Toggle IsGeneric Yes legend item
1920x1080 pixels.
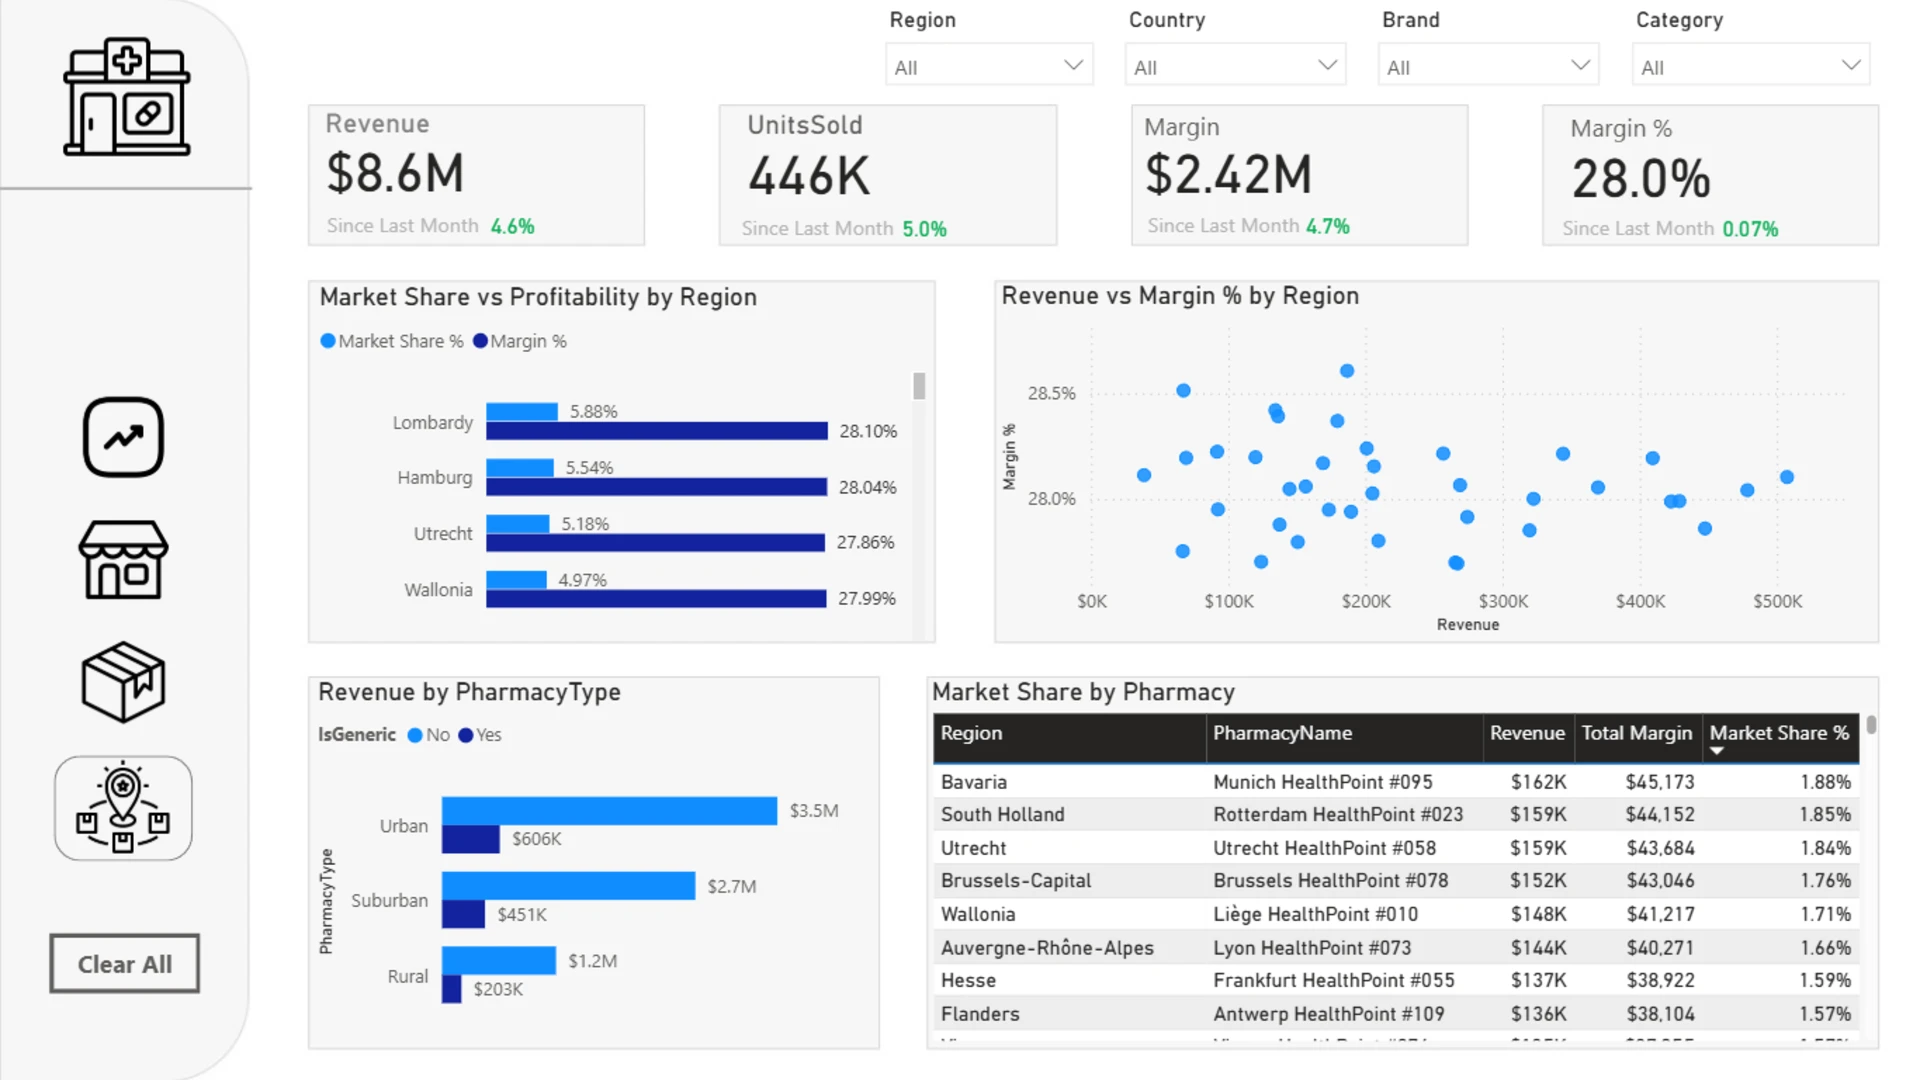479,735
